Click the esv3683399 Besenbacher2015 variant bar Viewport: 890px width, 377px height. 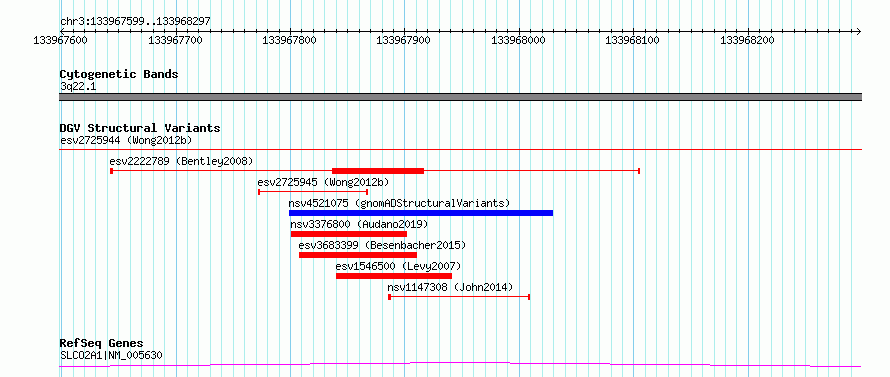[358, 255]
